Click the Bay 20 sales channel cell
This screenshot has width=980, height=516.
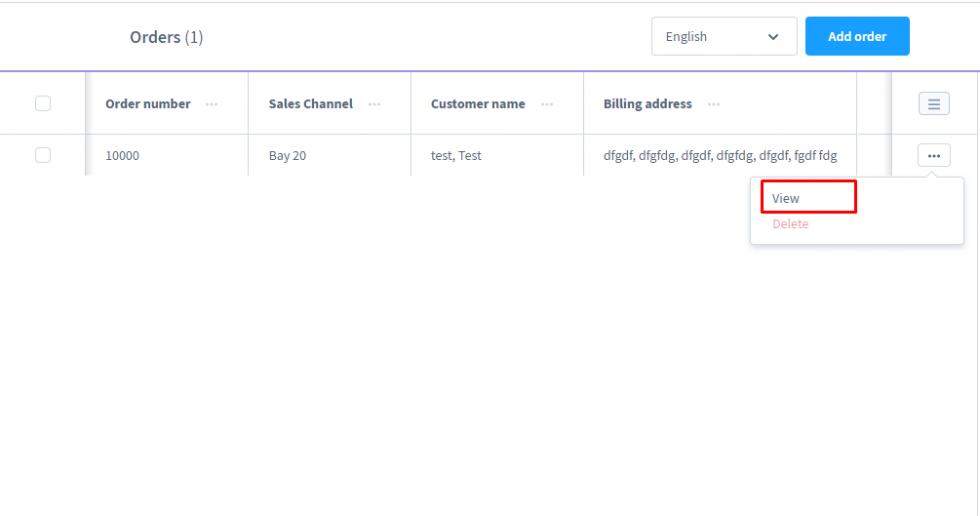click(288, 156)
